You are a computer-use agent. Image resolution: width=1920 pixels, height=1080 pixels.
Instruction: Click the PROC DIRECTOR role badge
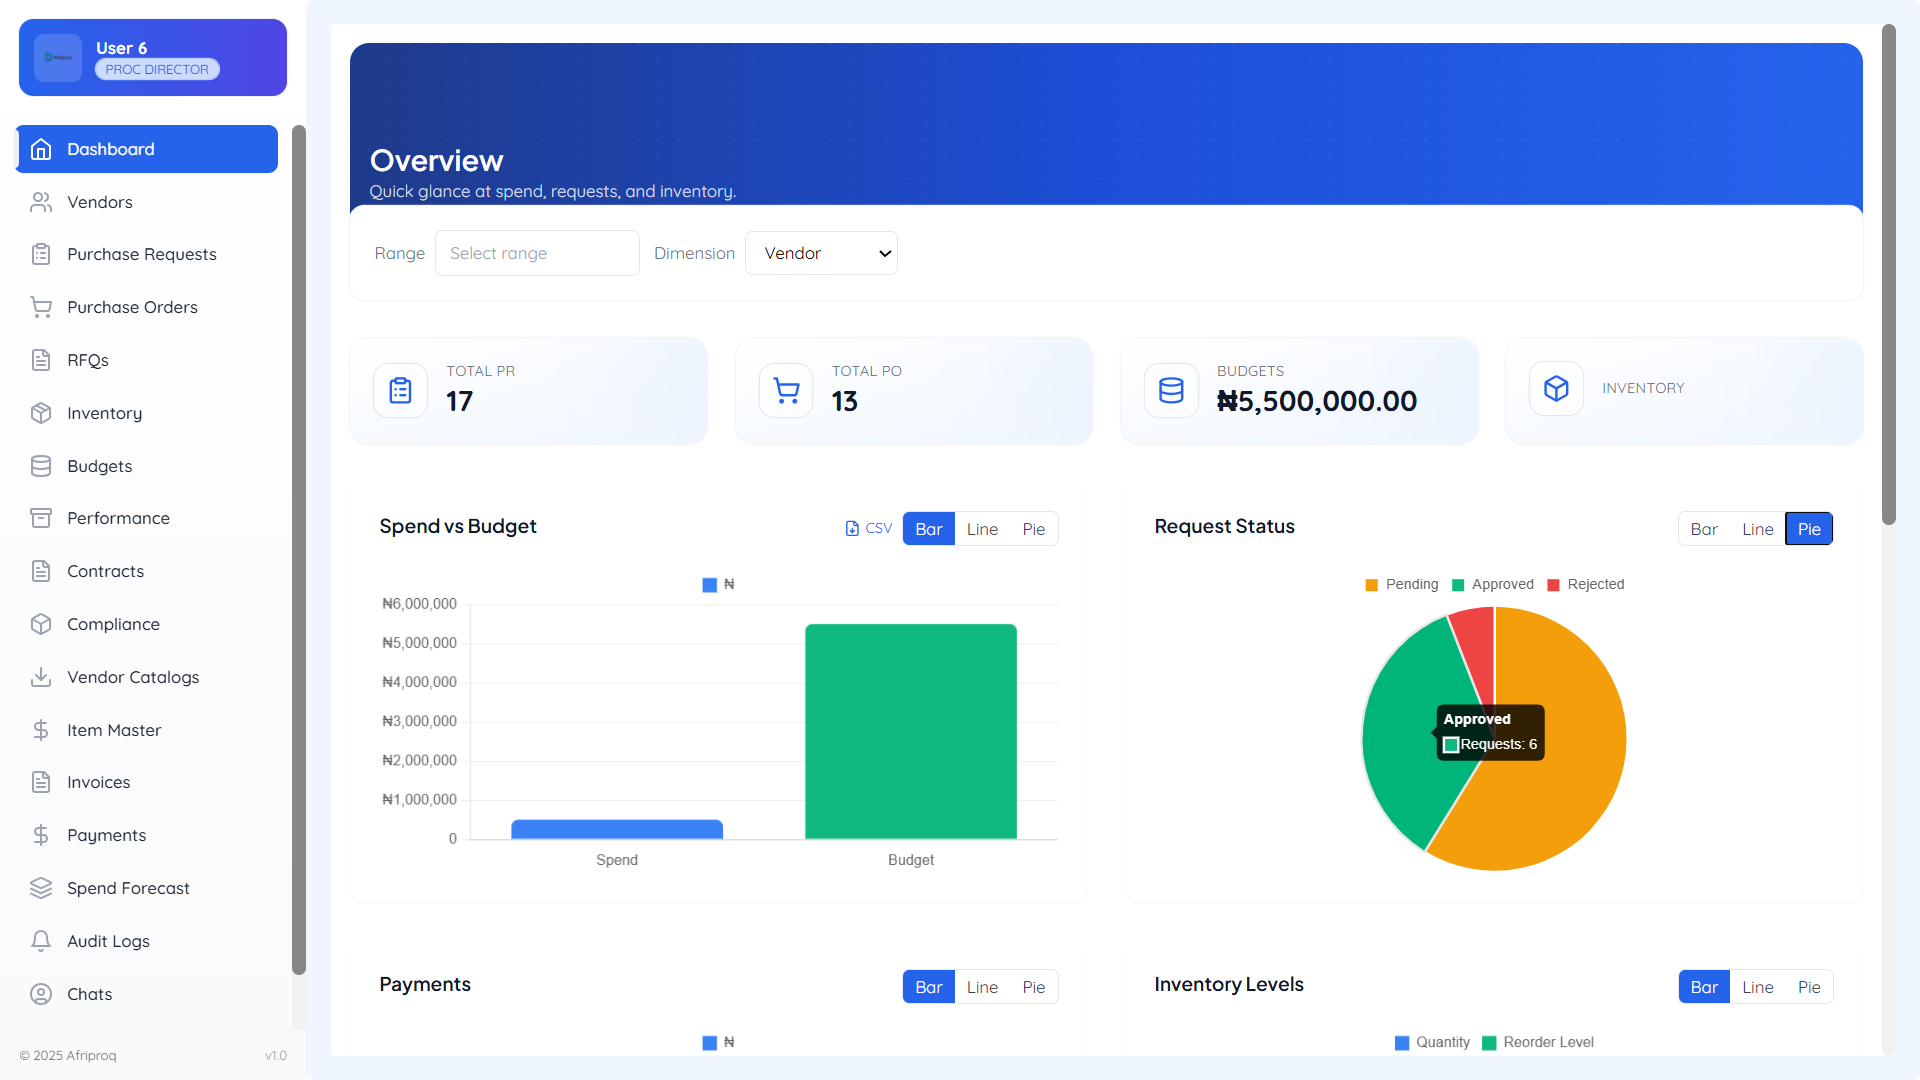point(157,69)
